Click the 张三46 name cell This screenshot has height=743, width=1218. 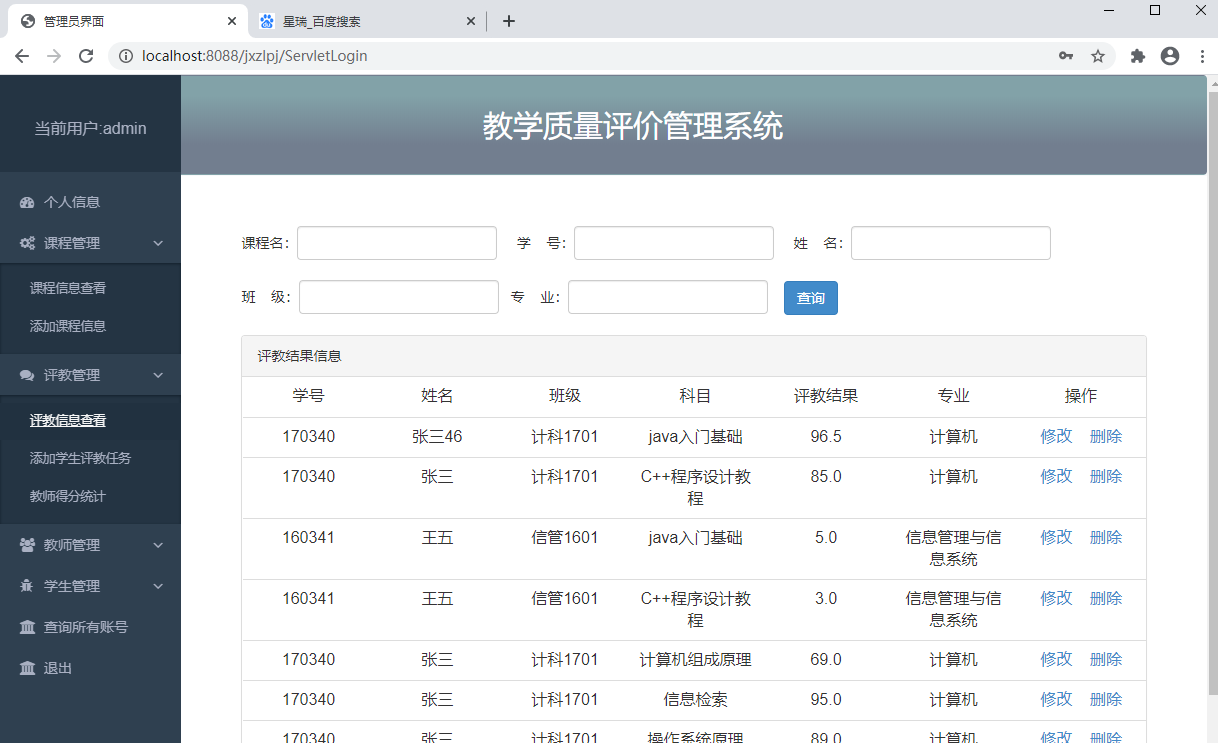437,436
